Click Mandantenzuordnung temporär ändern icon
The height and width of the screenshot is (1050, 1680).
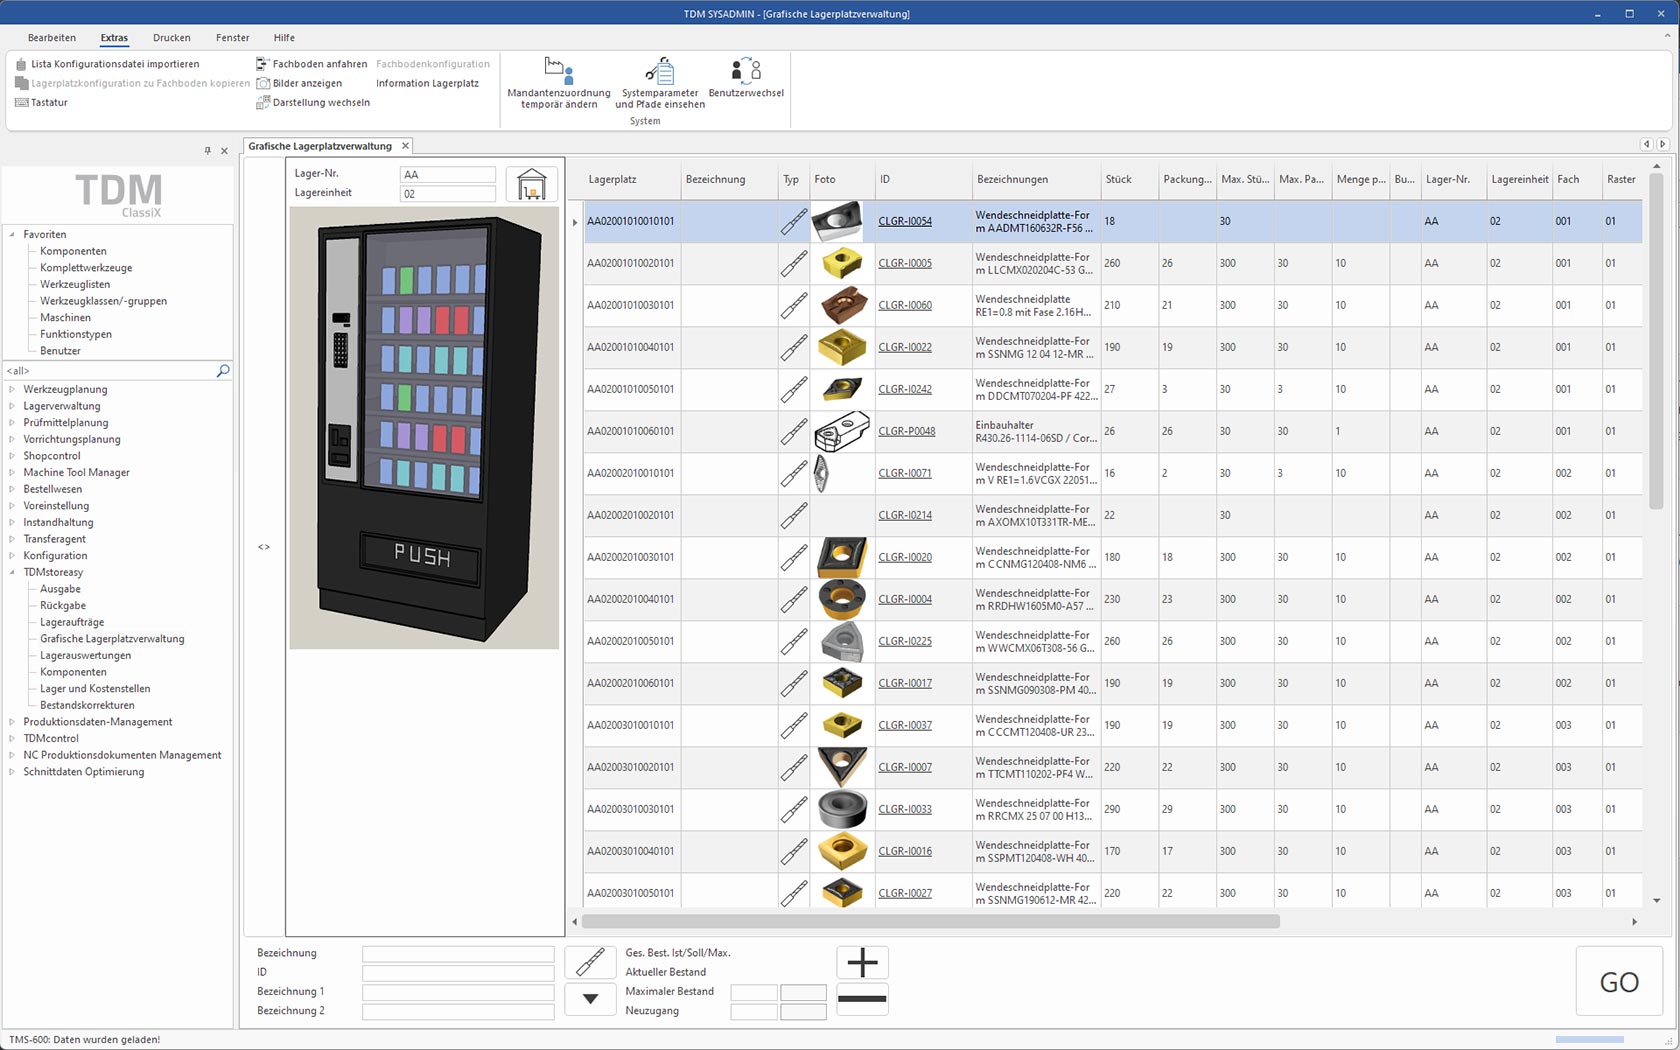click(x=558, y=70)
